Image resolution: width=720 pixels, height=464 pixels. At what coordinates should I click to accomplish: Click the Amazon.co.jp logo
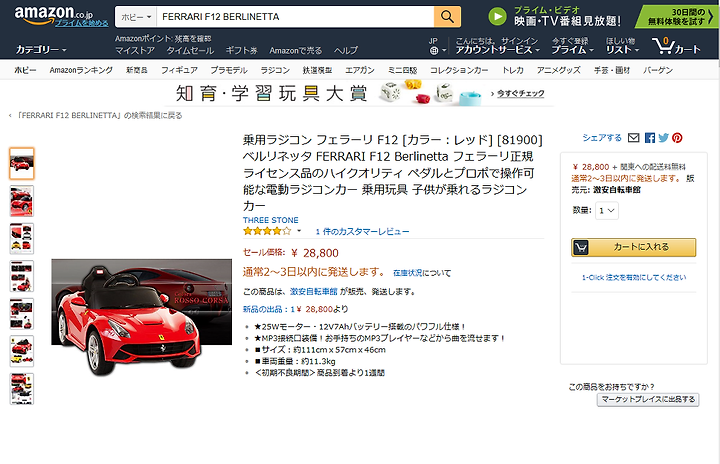[x=53, y=14]
